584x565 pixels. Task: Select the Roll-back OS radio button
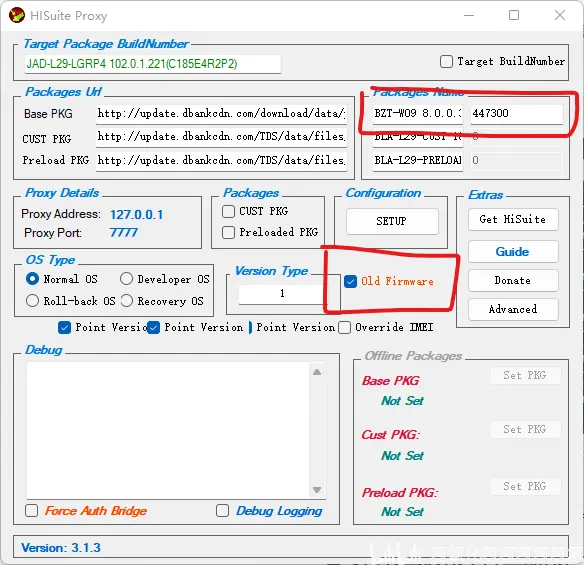(32, 301)
